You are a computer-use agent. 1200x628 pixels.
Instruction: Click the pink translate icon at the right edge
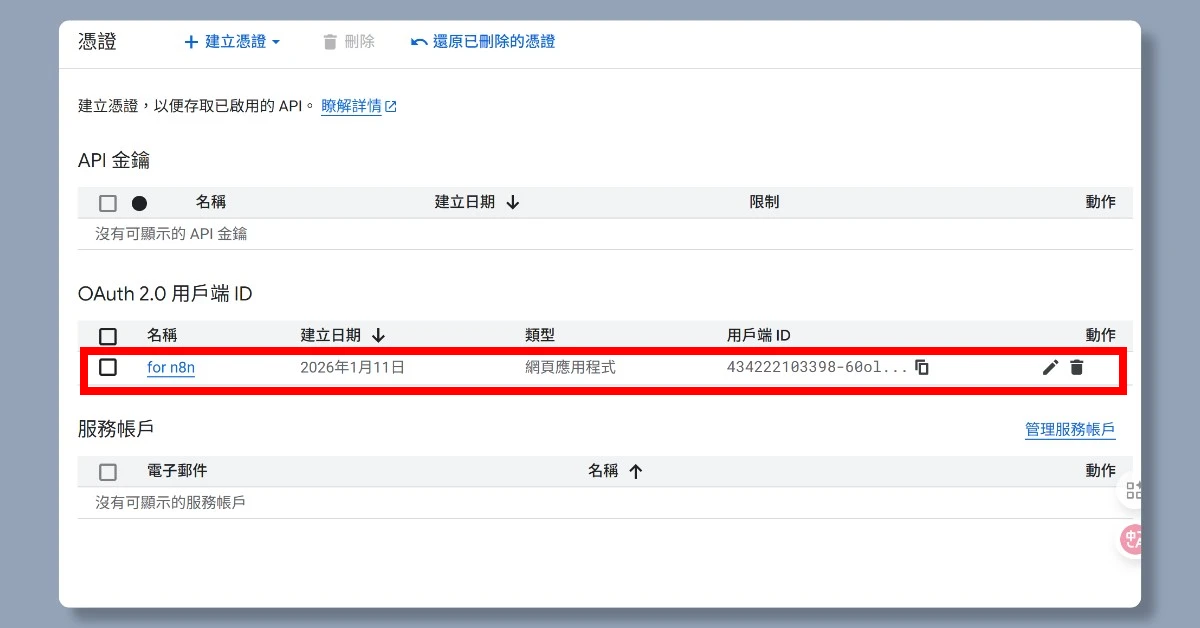tap(1131, 540)
